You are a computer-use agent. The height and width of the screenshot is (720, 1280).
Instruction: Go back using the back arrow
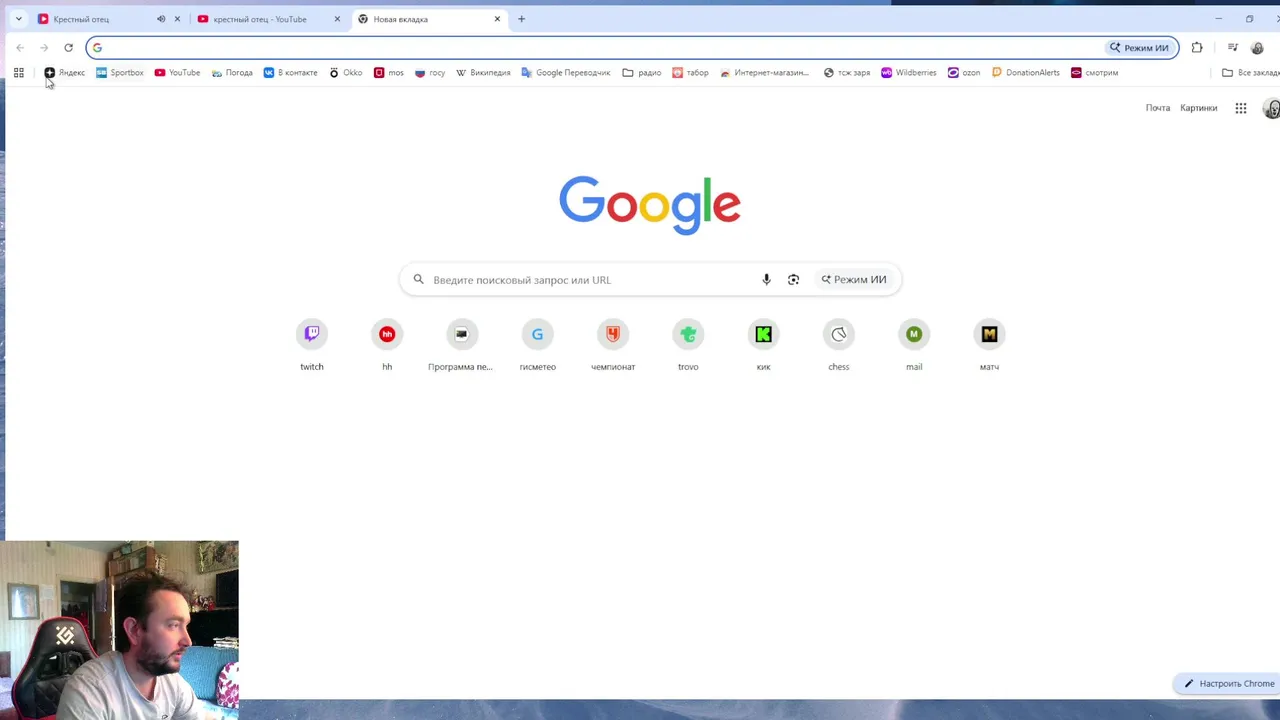click(20, 47)
